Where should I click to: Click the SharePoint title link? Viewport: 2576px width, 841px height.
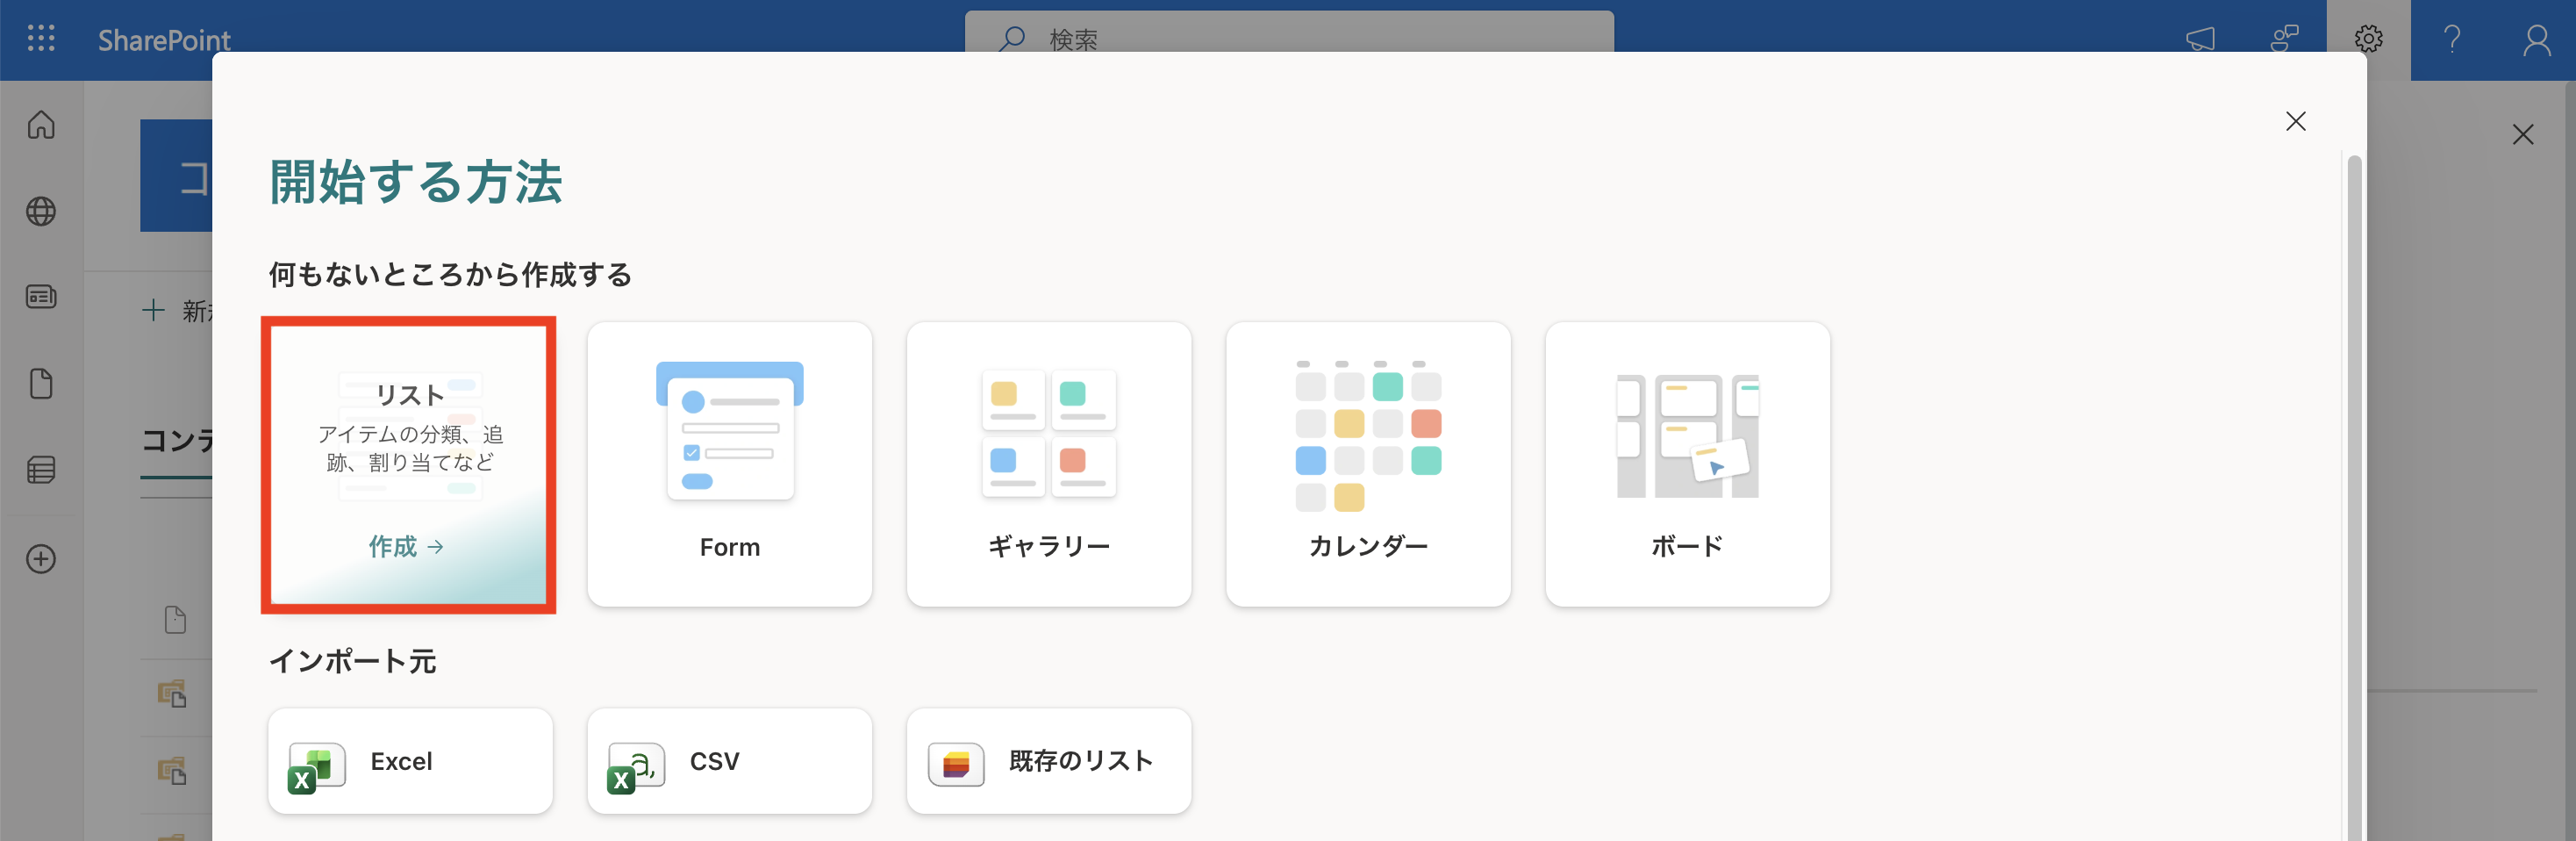click(x=164, y=40)
